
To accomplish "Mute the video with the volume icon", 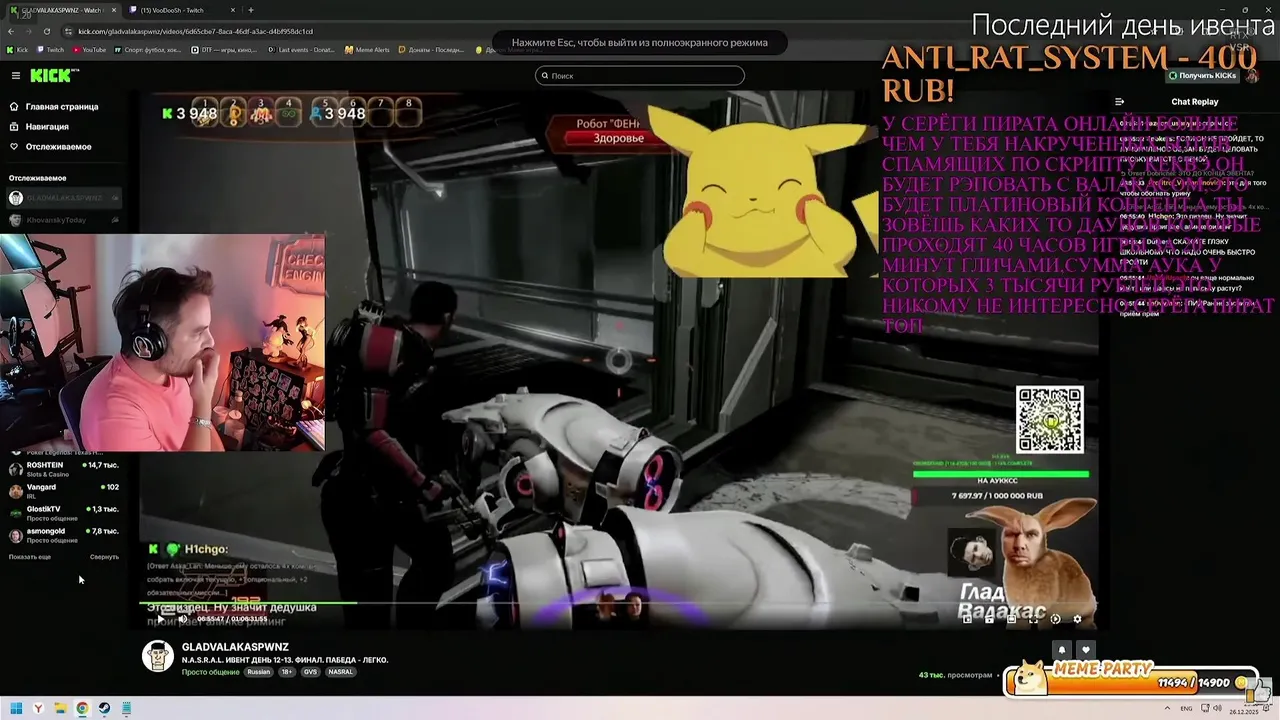I will [182, 619].
